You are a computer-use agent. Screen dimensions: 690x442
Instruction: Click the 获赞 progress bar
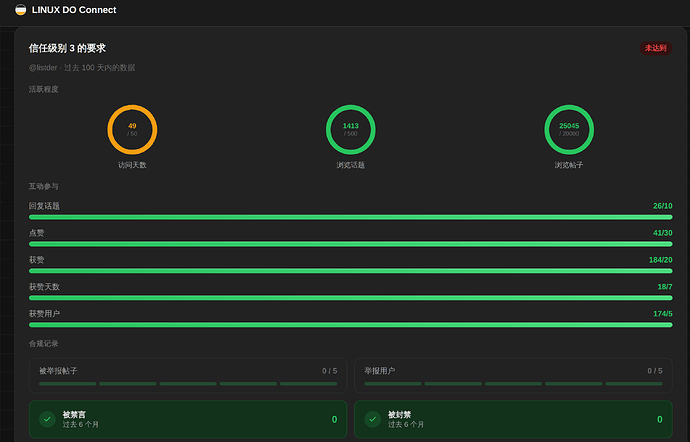tap(351, 271)
